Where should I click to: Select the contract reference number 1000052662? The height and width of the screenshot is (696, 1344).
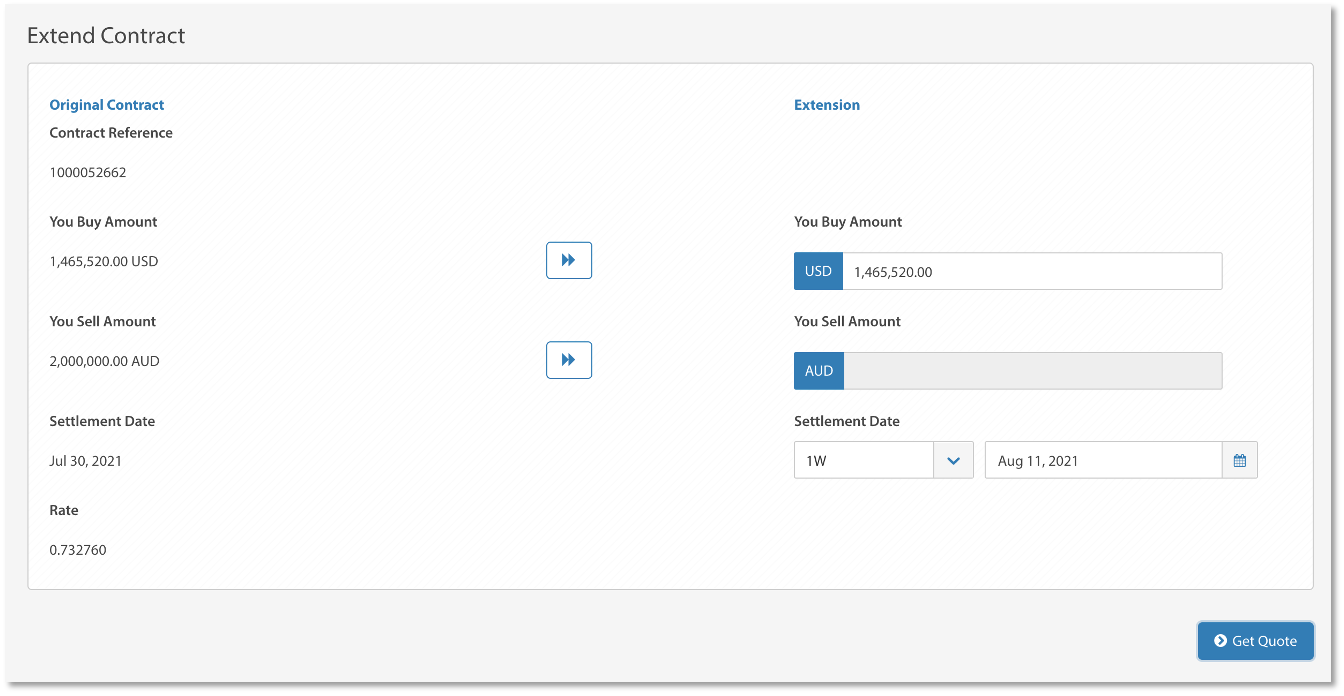click(x=88, y=172)
